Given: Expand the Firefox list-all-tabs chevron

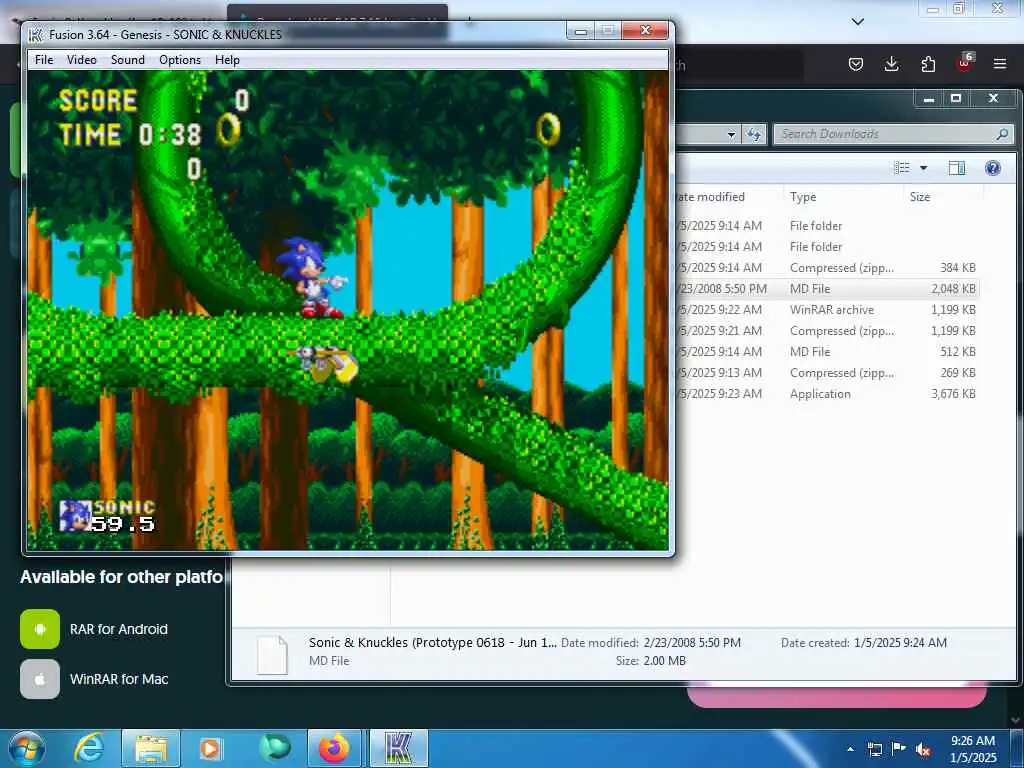Looking at the screenshot, I should (x=858, y=22).
